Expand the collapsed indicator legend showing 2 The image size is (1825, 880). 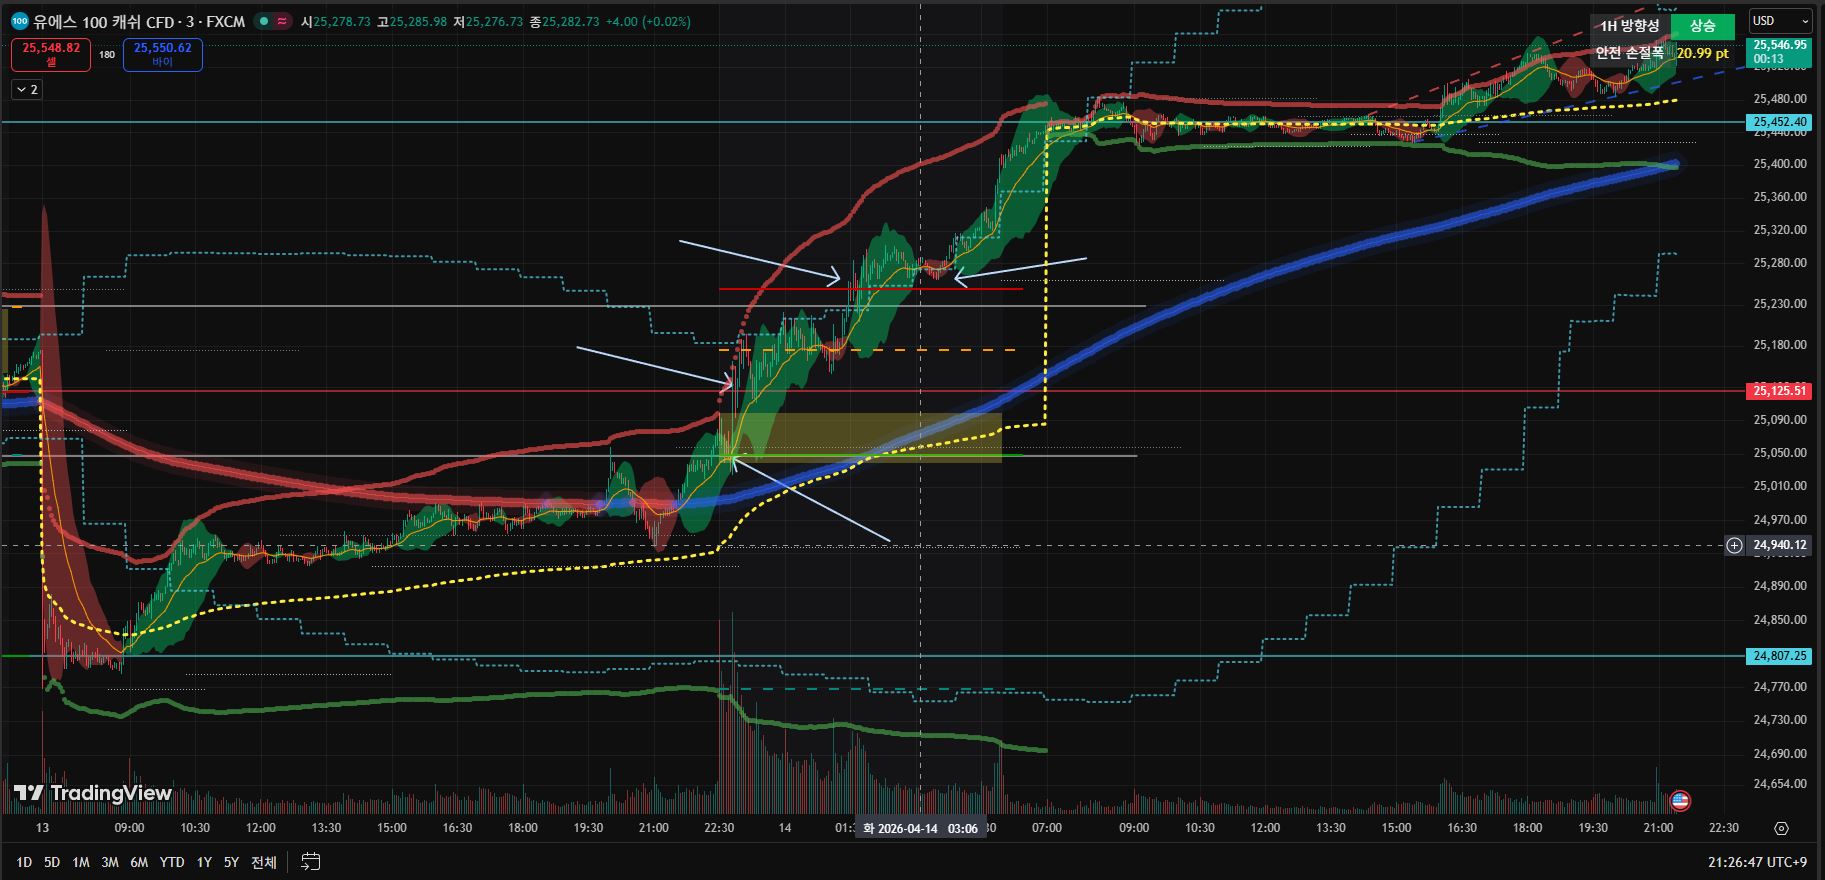point(26,89)
